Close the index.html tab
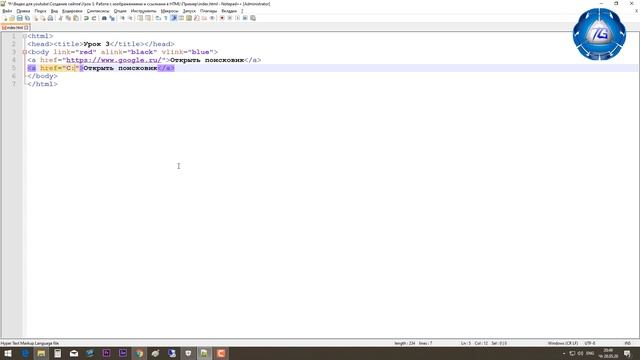This screenshot has width=640, height=360. (27, 27)
